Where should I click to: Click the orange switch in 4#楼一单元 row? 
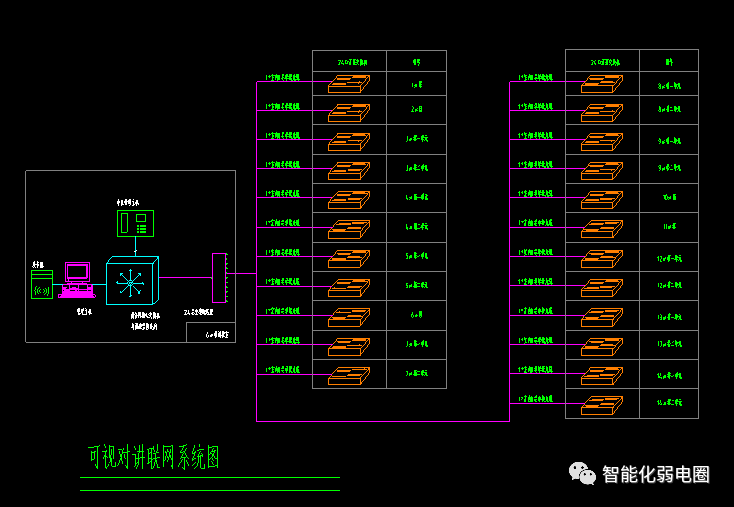click(349, 200)
